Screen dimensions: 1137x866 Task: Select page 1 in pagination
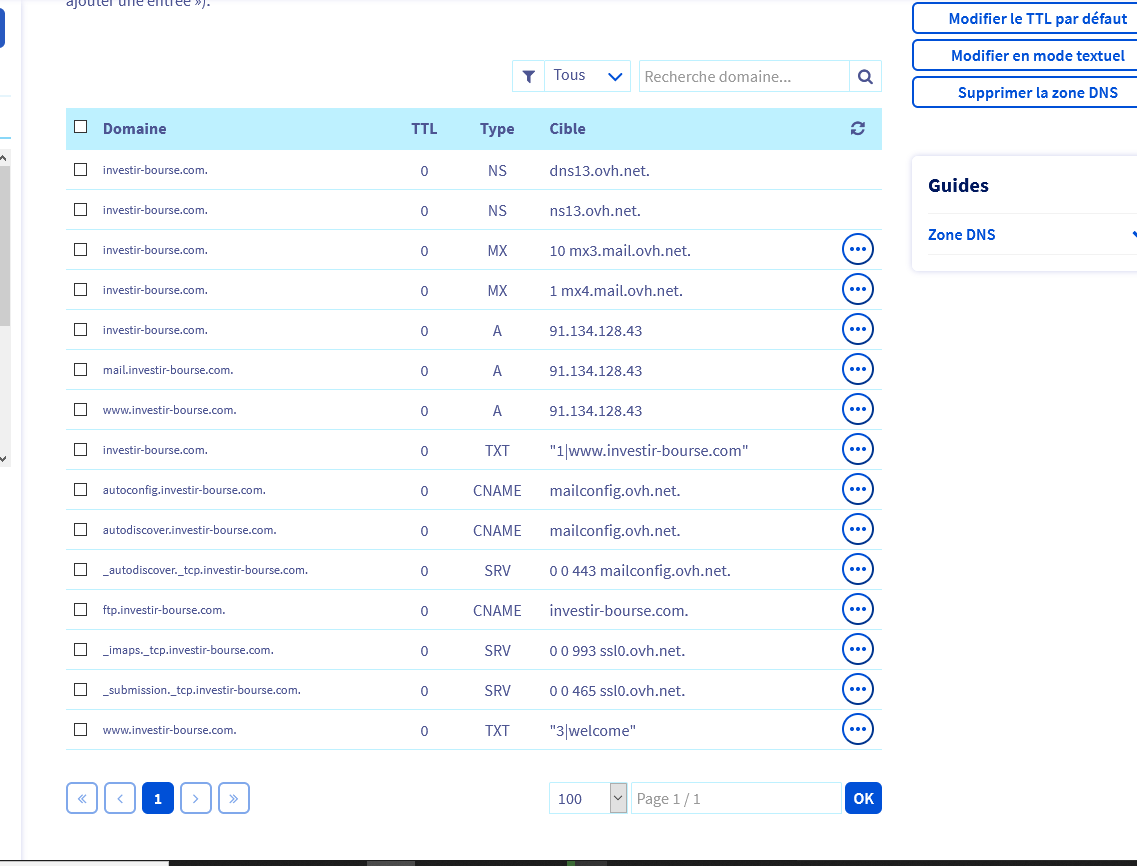[158, 798]
